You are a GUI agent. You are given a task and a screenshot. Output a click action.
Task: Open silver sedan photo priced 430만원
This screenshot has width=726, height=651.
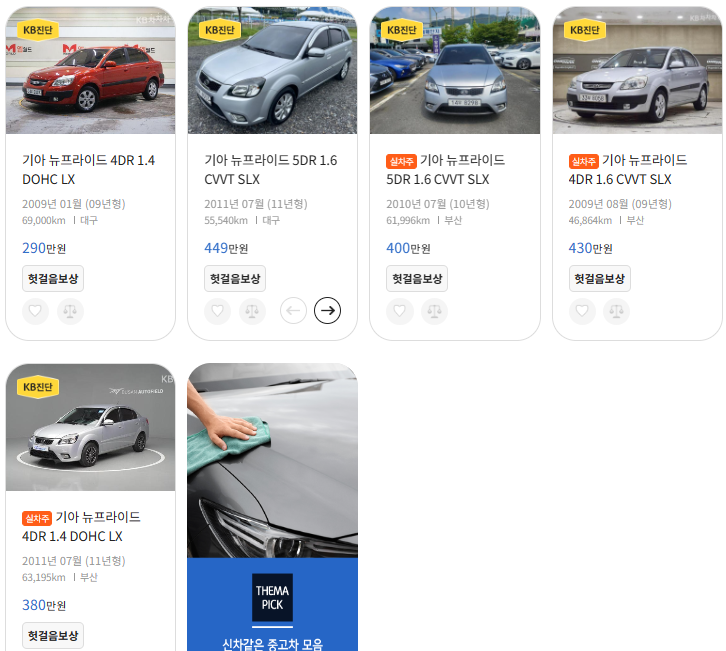637,70
